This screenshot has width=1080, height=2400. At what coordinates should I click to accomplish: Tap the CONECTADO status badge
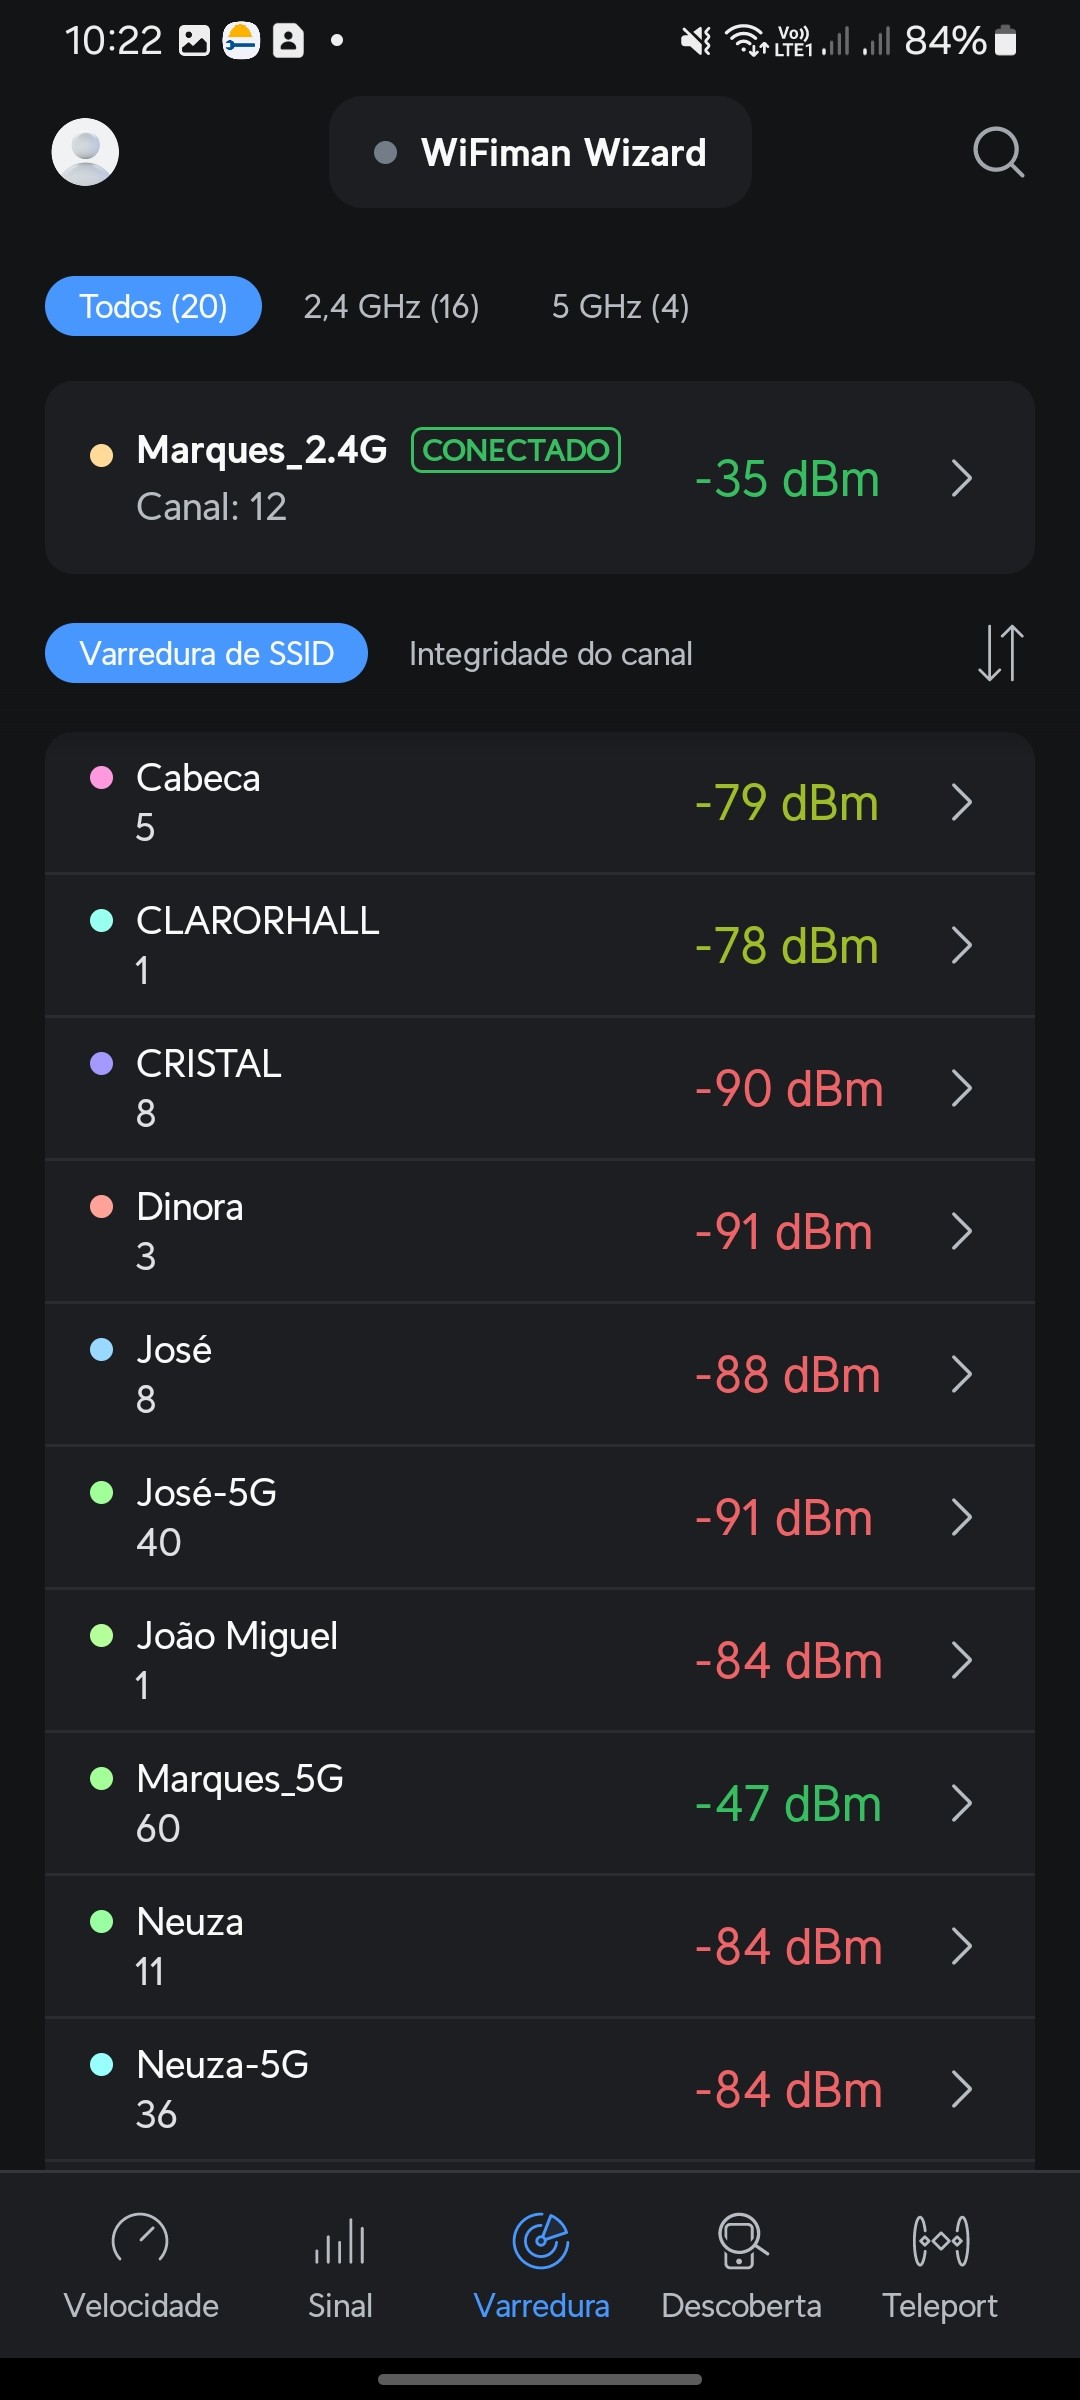pos(516,450)
